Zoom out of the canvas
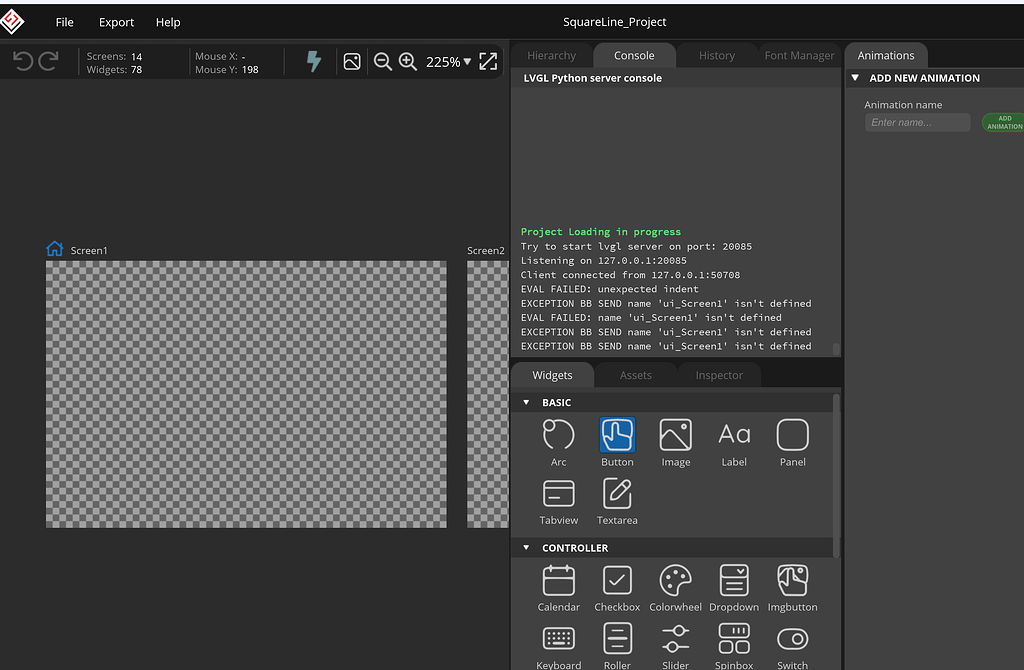This screenshot has height=670, width=1024. coord(383,61)
